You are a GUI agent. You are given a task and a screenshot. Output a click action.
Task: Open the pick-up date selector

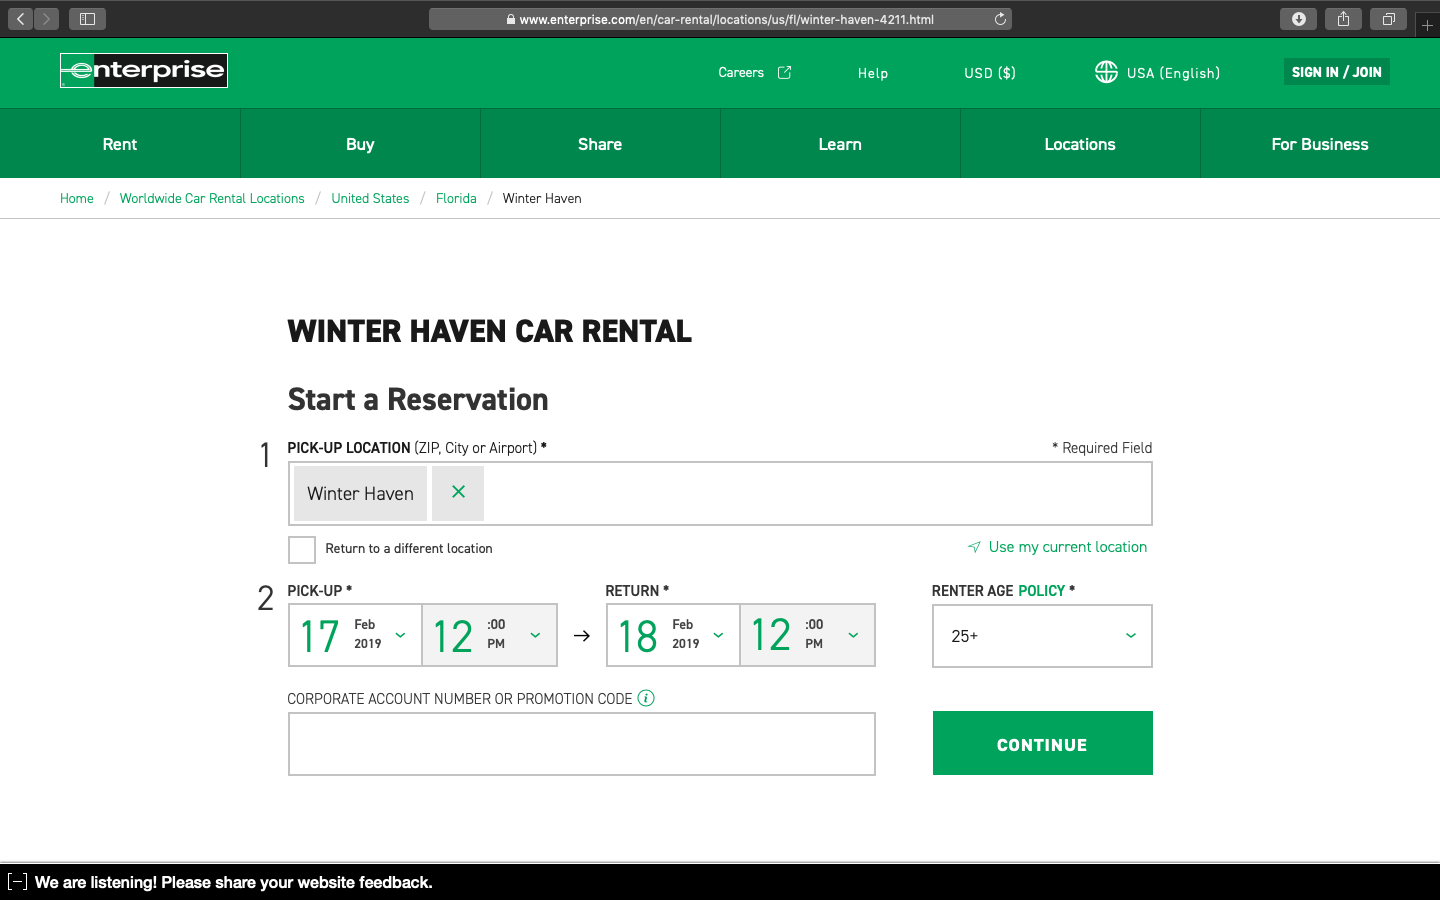(355, 635)
